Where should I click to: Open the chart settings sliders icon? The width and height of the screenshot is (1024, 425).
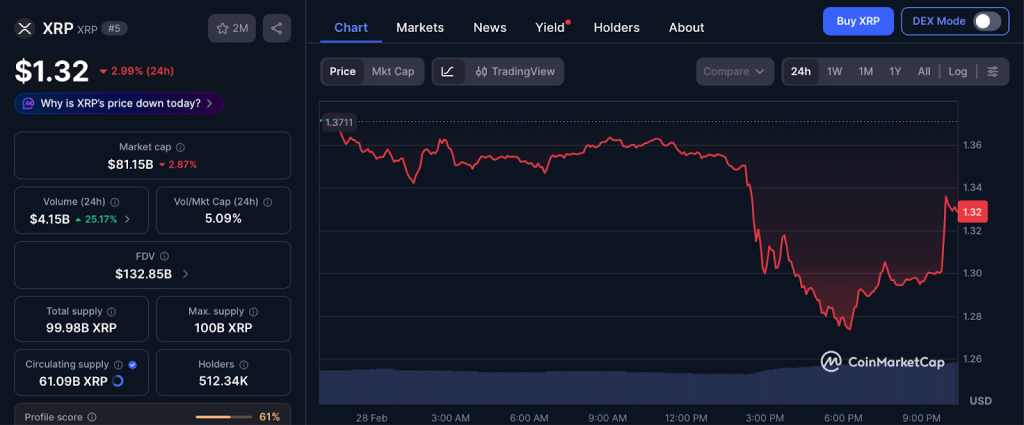[x=992, y=71]
